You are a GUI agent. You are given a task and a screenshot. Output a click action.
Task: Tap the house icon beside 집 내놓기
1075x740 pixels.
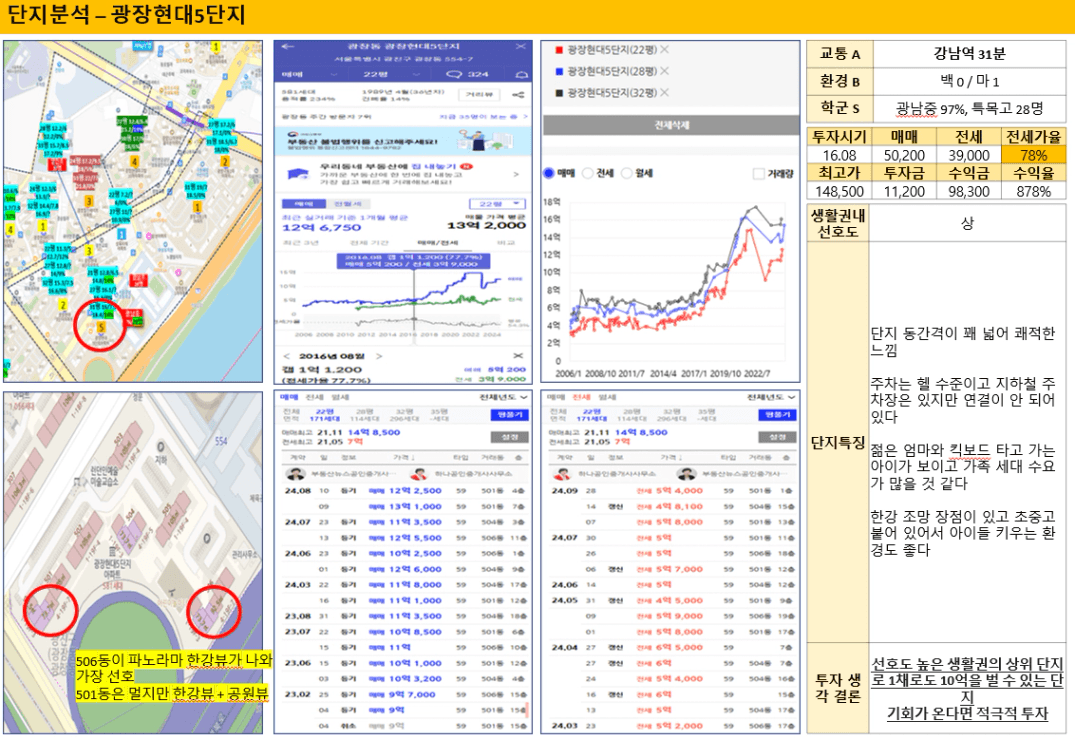tap(296, 173)
